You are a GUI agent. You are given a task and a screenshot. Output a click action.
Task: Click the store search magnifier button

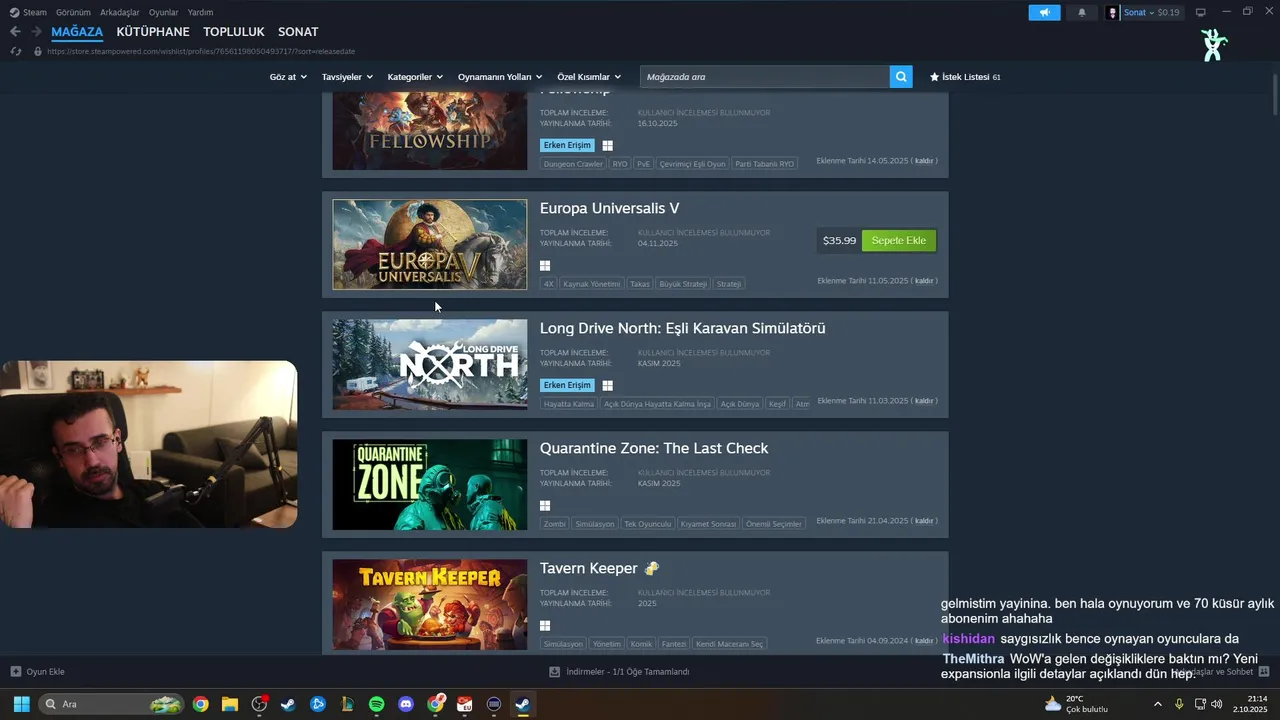pos(901,76)
